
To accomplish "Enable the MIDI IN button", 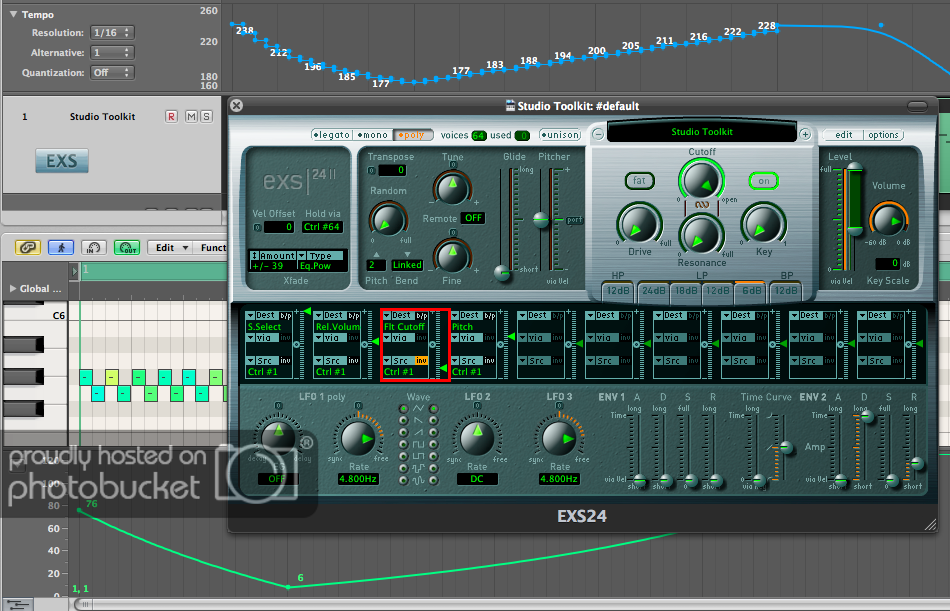I will [95, 247].
